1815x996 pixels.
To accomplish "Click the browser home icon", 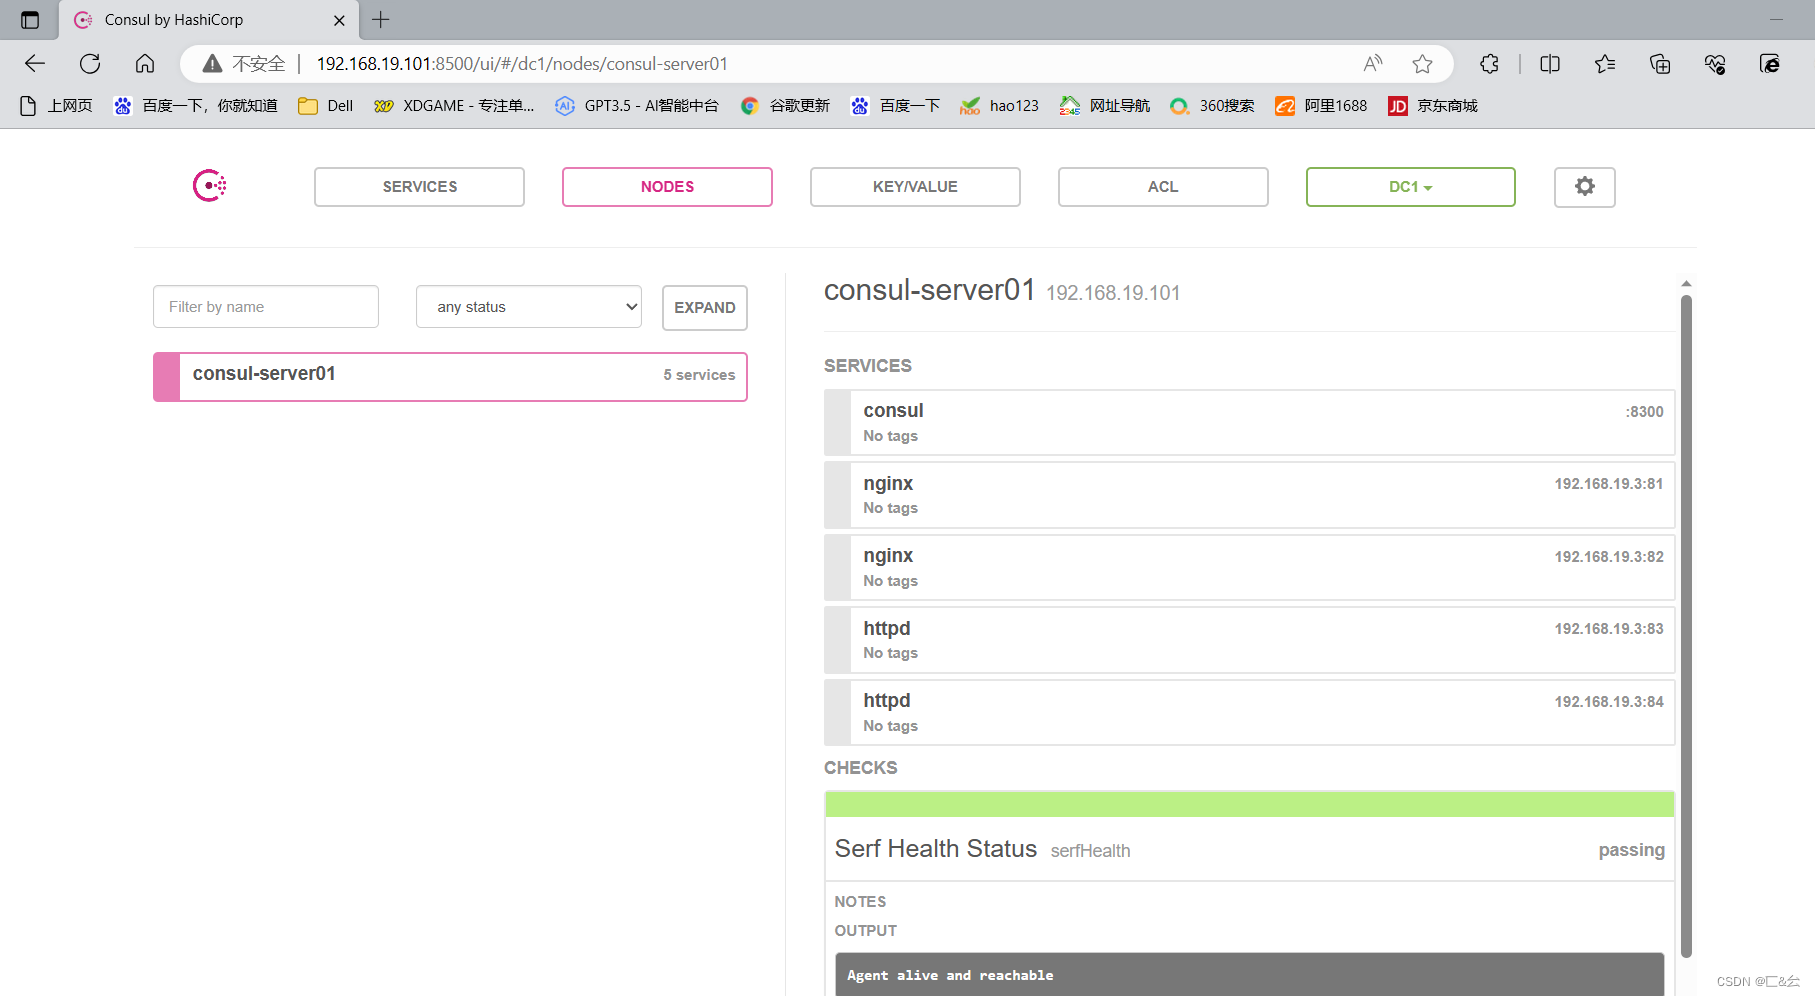I will click(x=145, y=63).
